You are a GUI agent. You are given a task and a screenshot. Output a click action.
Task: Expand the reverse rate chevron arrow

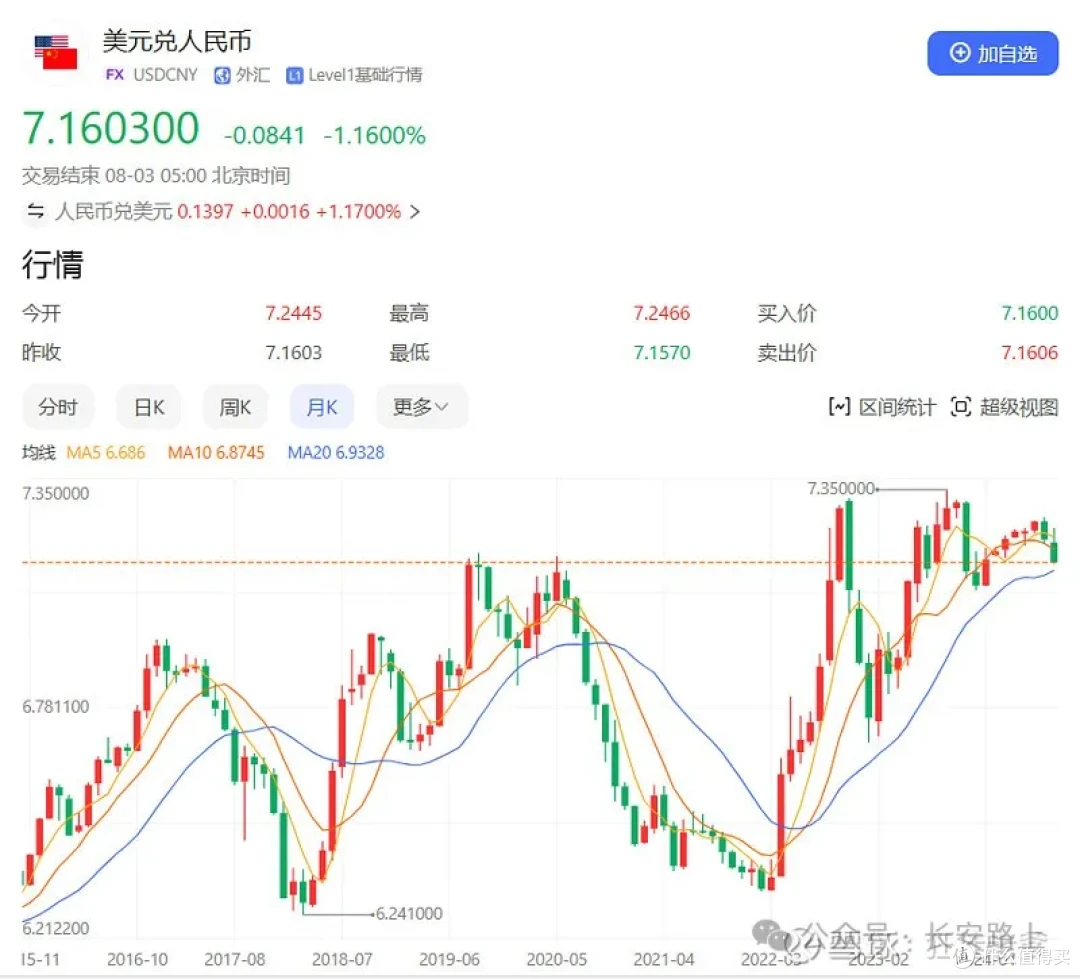pyautogui.click(x=415, y=211)
